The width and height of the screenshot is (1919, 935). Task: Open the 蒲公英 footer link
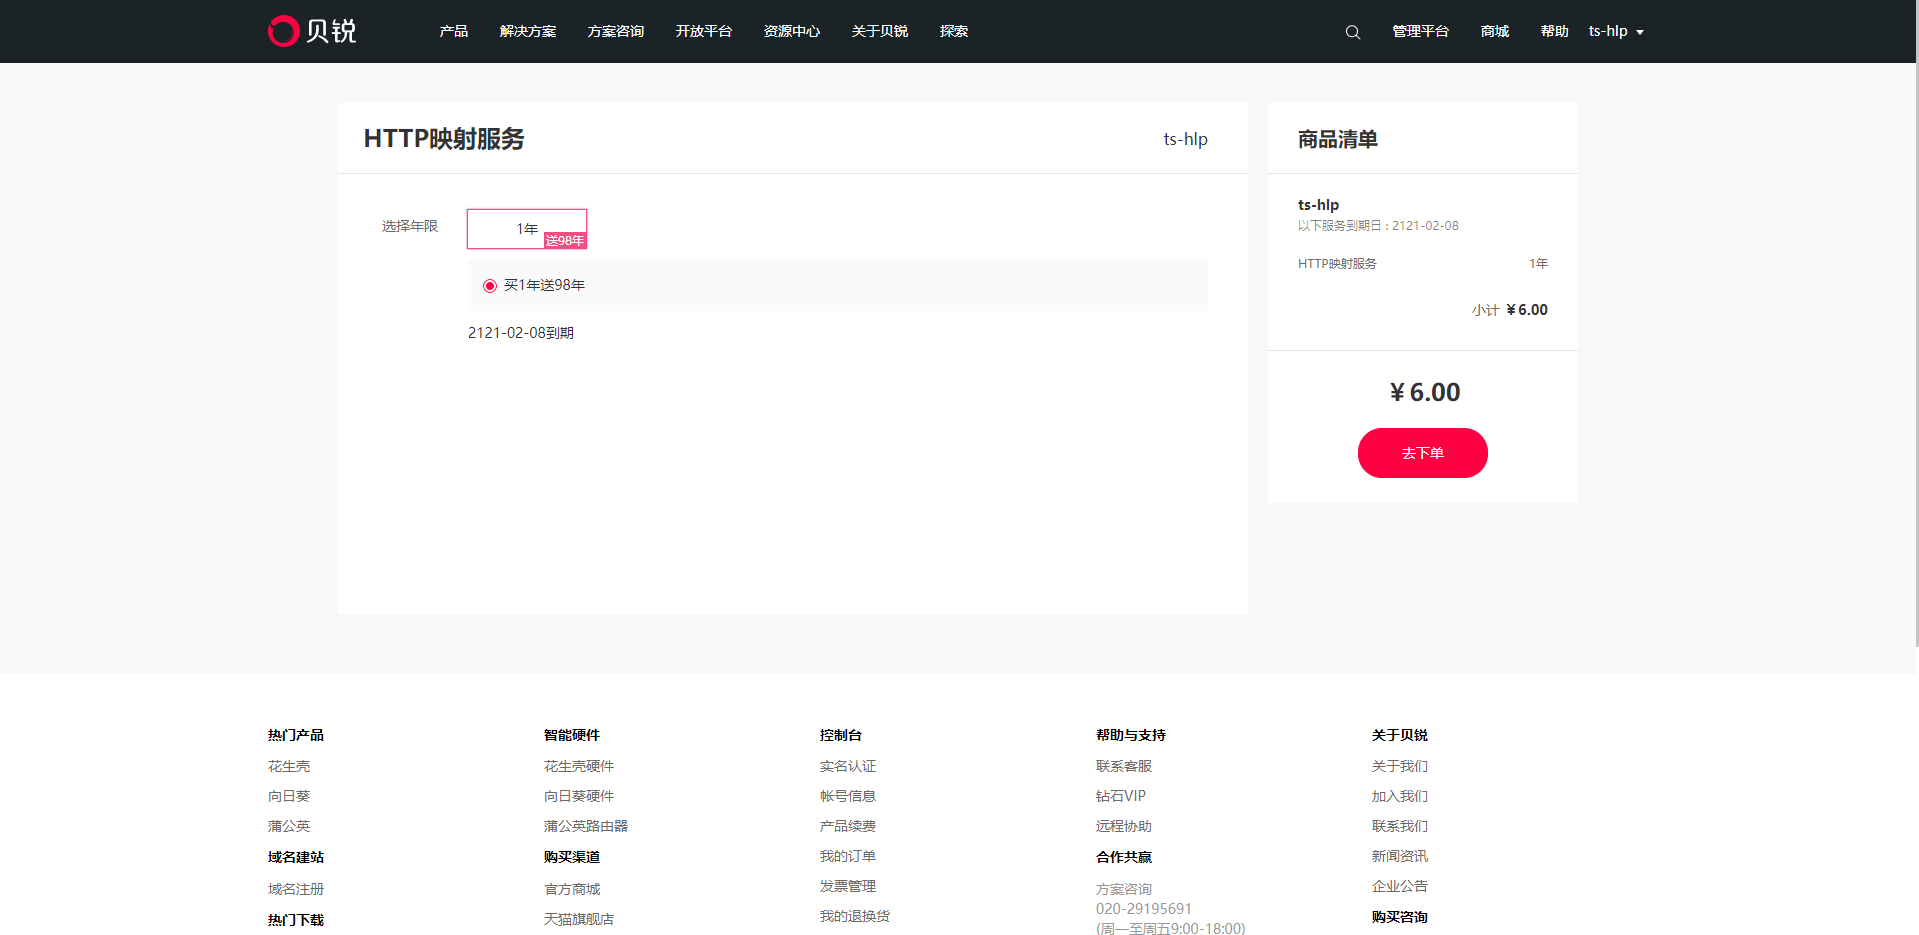[289, 826]
